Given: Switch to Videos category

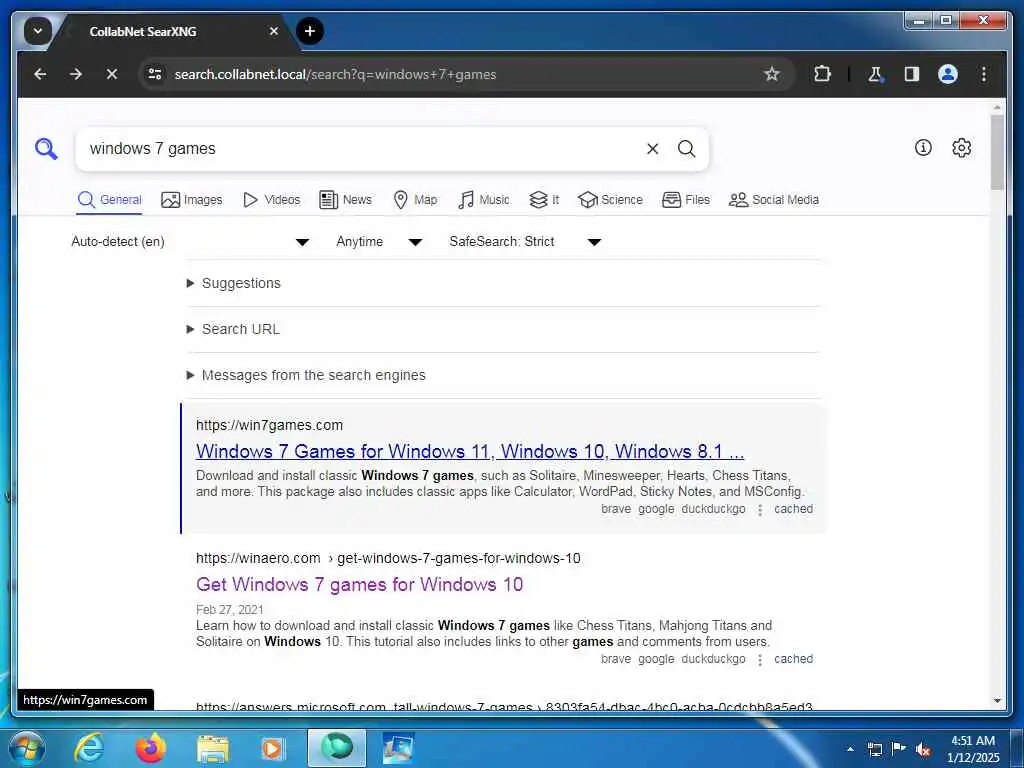Looking at the screenshot, I should pos(271,200).
